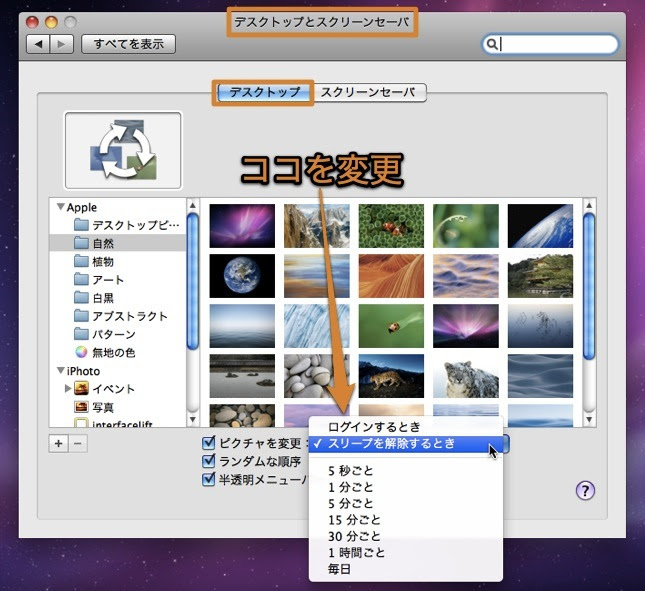The image size is (645, 591).
Task: Collapse the Apple group disclosure triangle
Action: coord(61,206)
